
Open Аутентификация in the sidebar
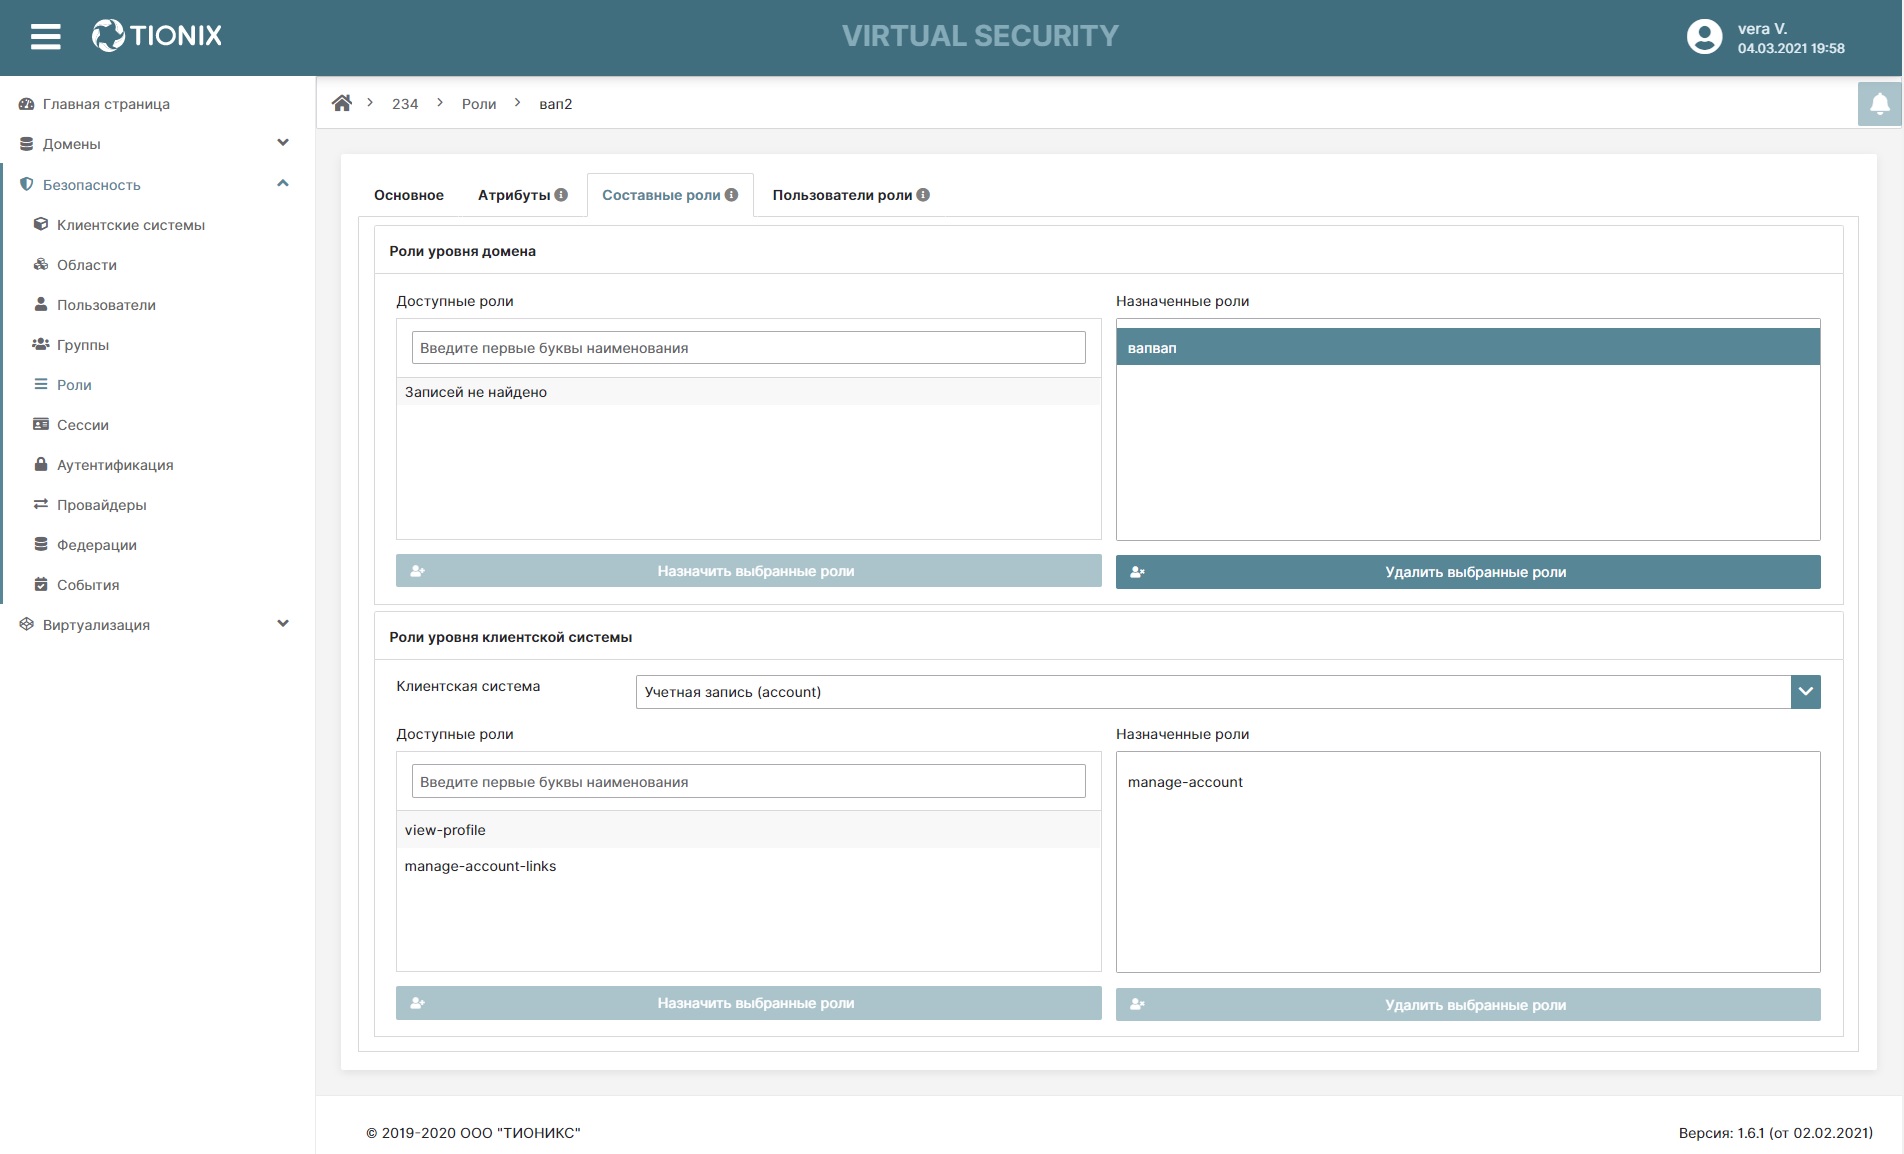(x=115, y=465)
